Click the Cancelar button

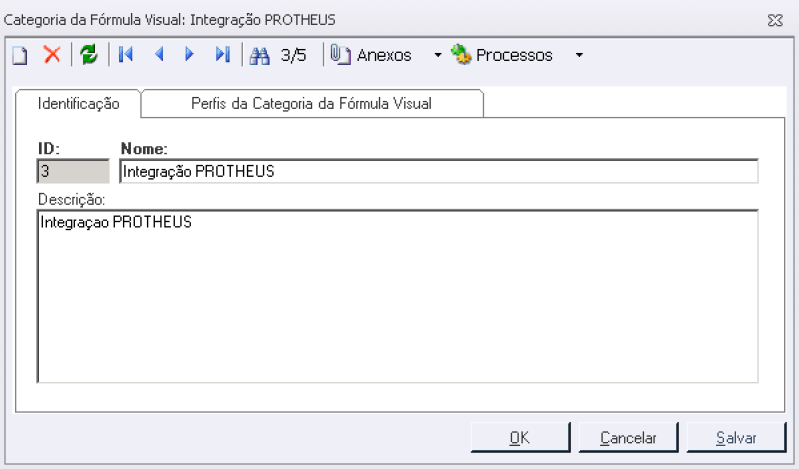[628, 437]
